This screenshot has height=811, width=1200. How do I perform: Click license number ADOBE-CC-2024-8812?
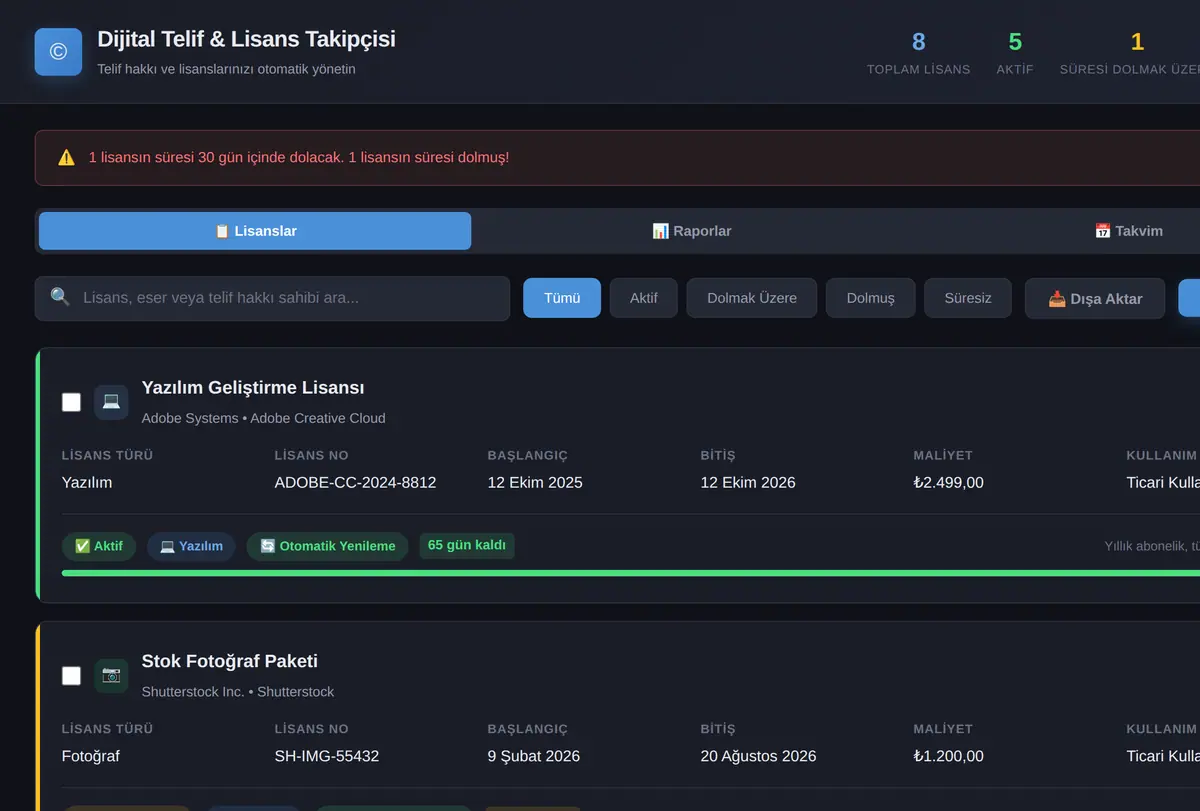click(355, 482)
